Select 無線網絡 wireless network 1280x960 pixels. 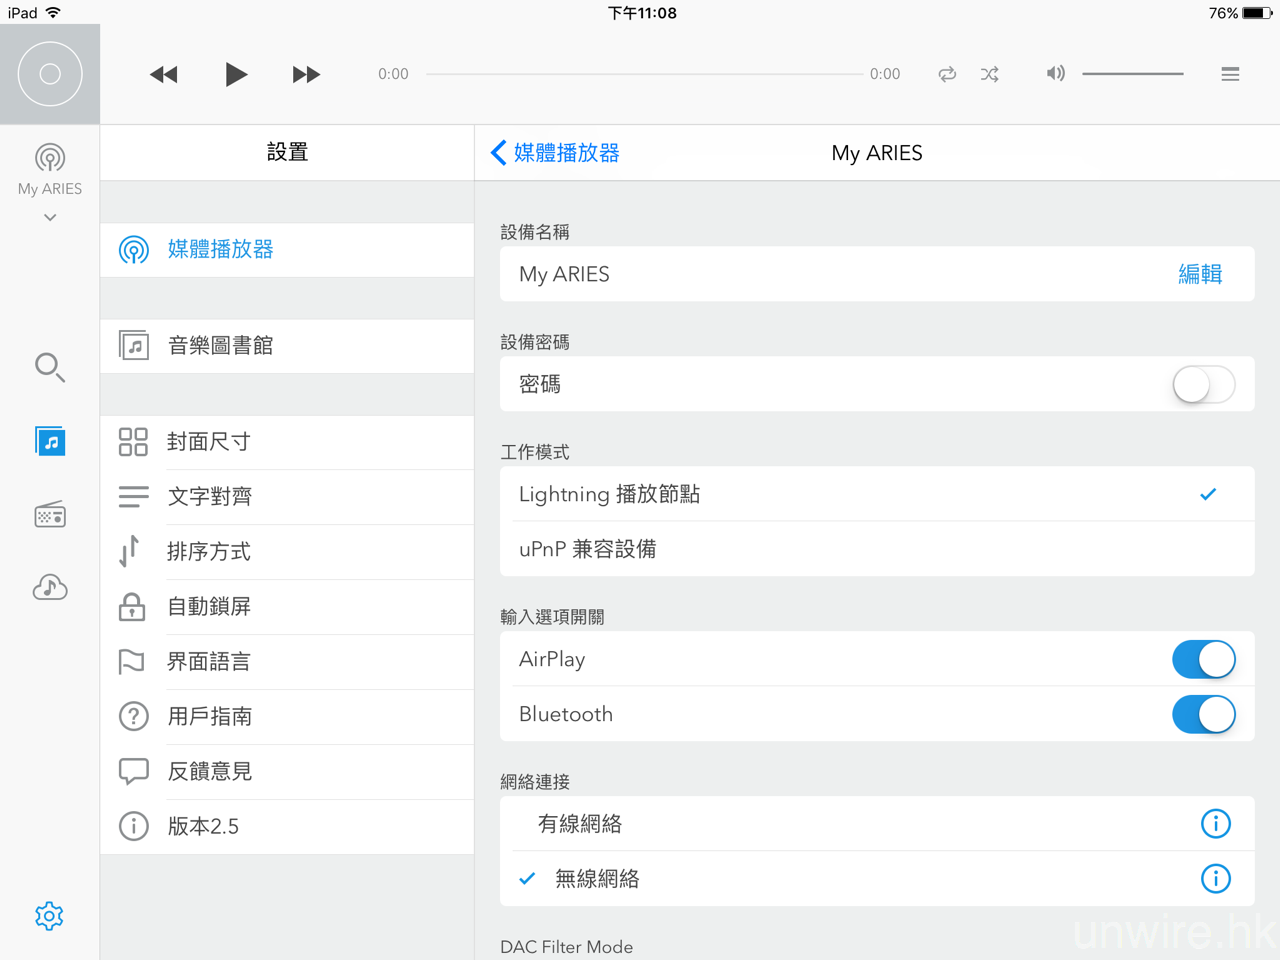point(877,879)
